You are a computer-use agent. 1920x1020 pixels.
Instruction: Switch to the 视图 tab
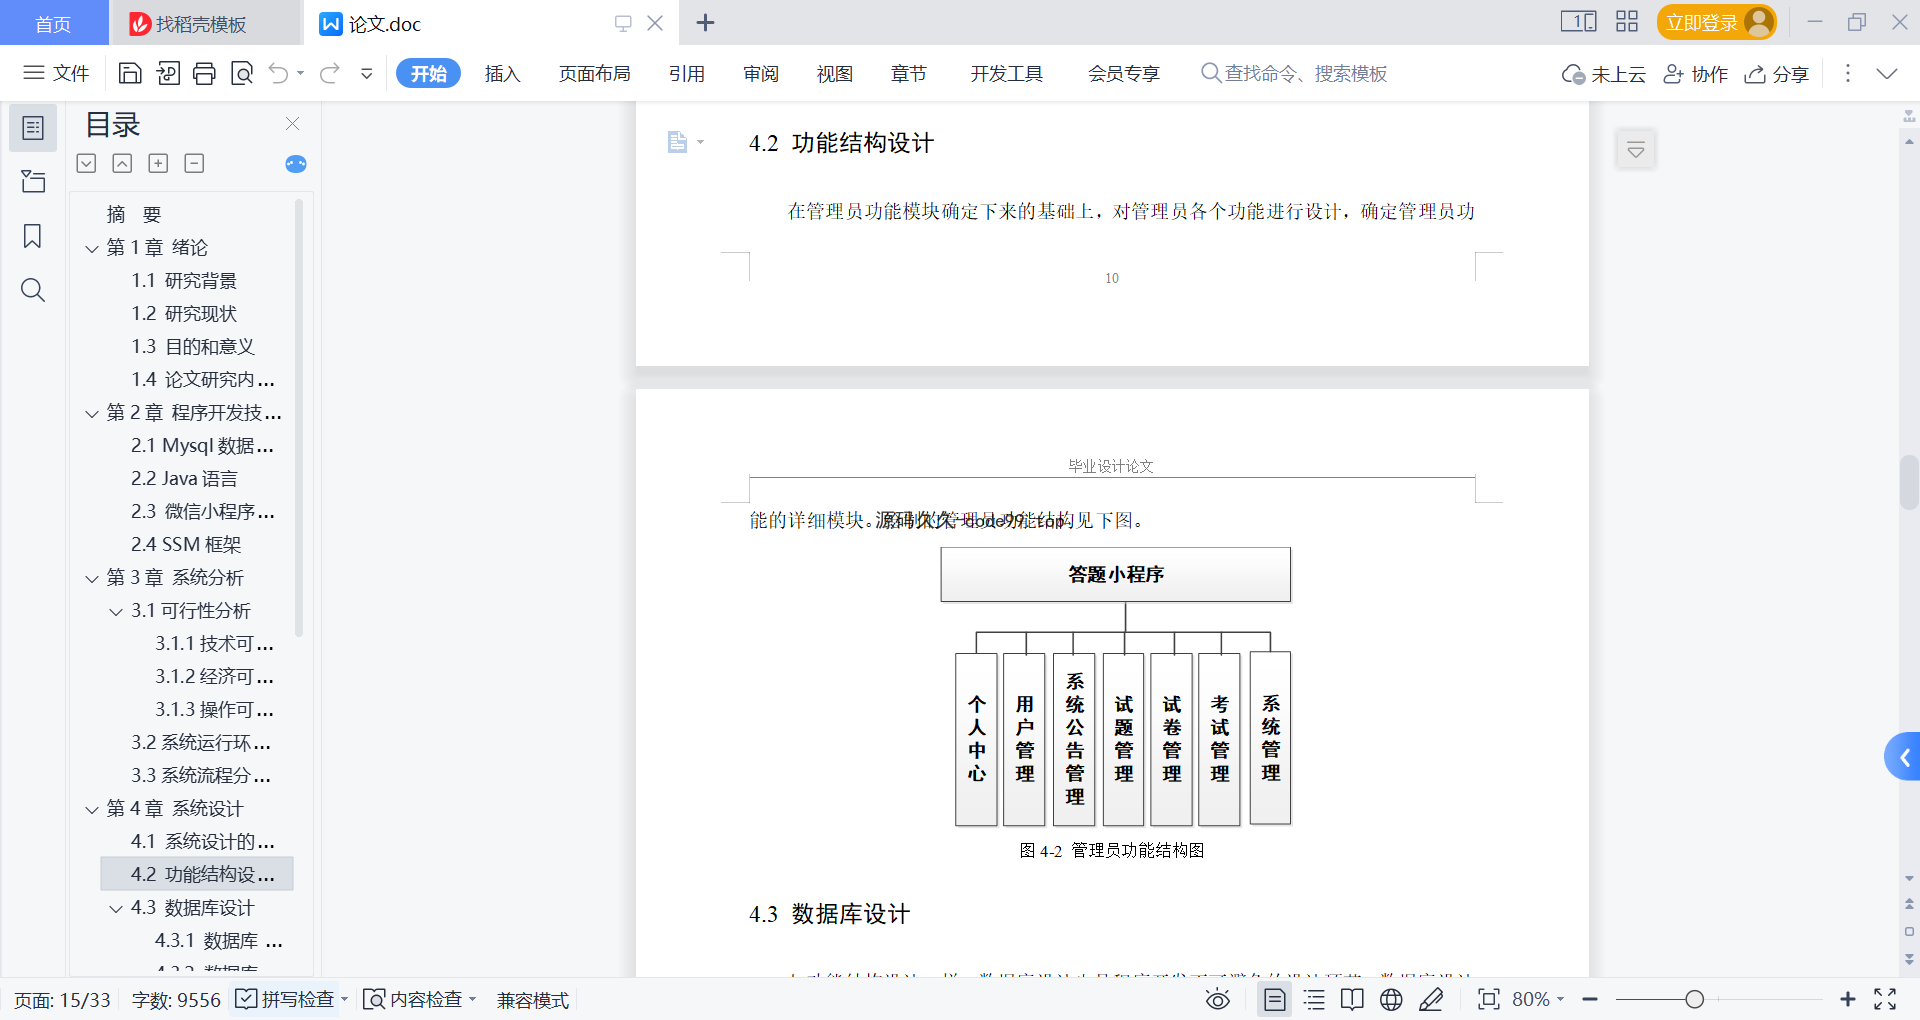[x=835, y=73]
